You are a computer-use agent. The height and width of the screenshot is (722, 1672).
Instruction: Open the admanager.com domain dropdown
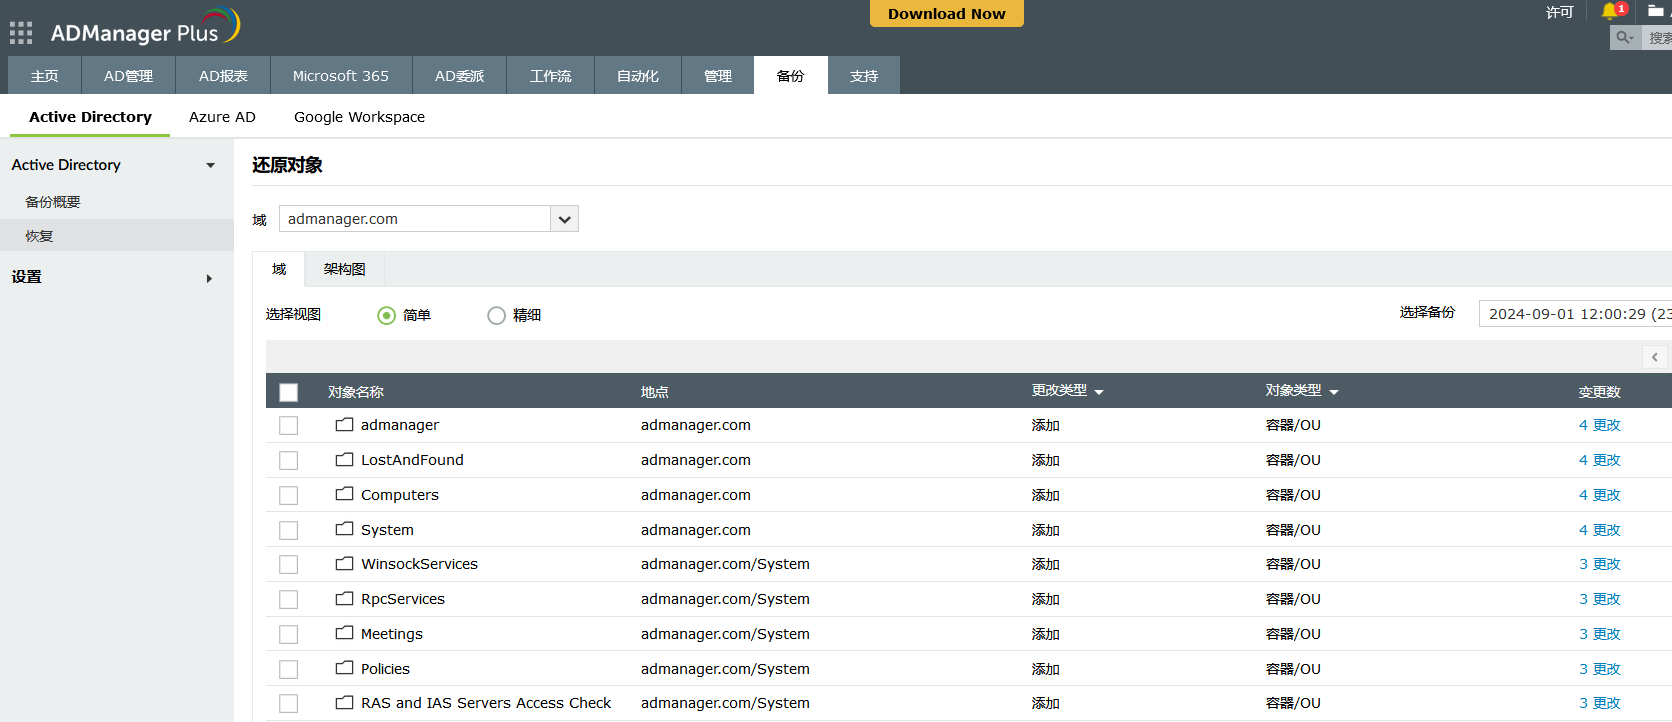(564, 219)
